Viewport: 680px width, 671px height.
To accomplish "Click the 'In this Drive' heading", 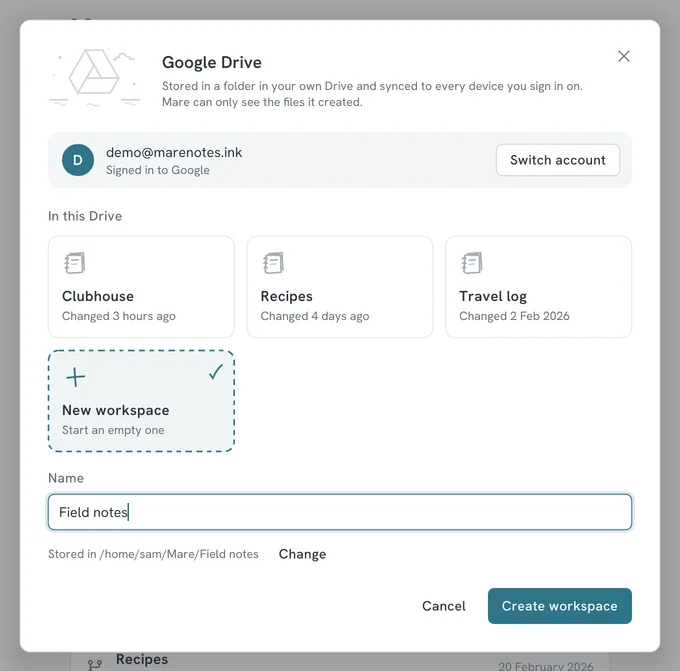I will coord(85,216).
